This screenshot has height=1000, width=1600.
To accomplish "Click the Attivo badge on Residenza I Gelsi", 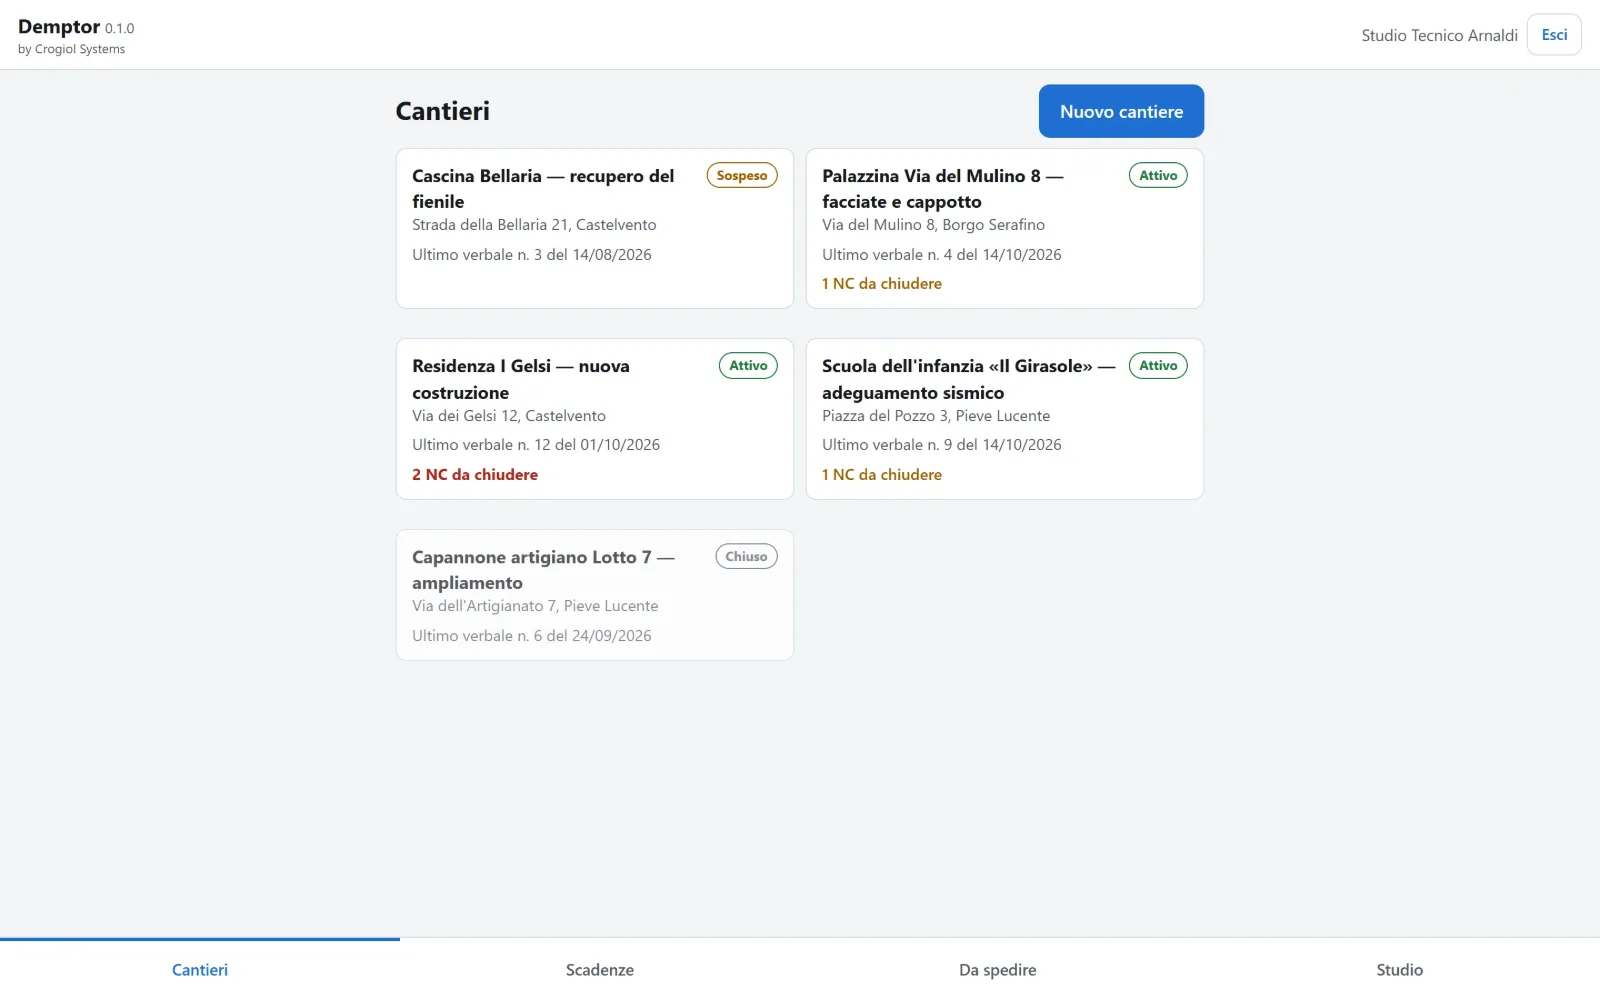I will click(748, 365).
